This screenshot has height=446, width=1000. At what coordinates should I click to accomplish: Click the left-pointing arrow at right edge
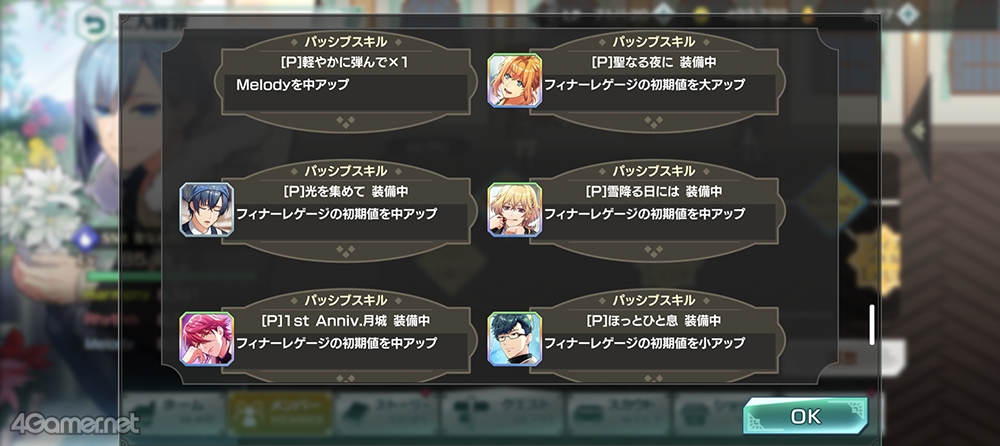pos(917,130)
